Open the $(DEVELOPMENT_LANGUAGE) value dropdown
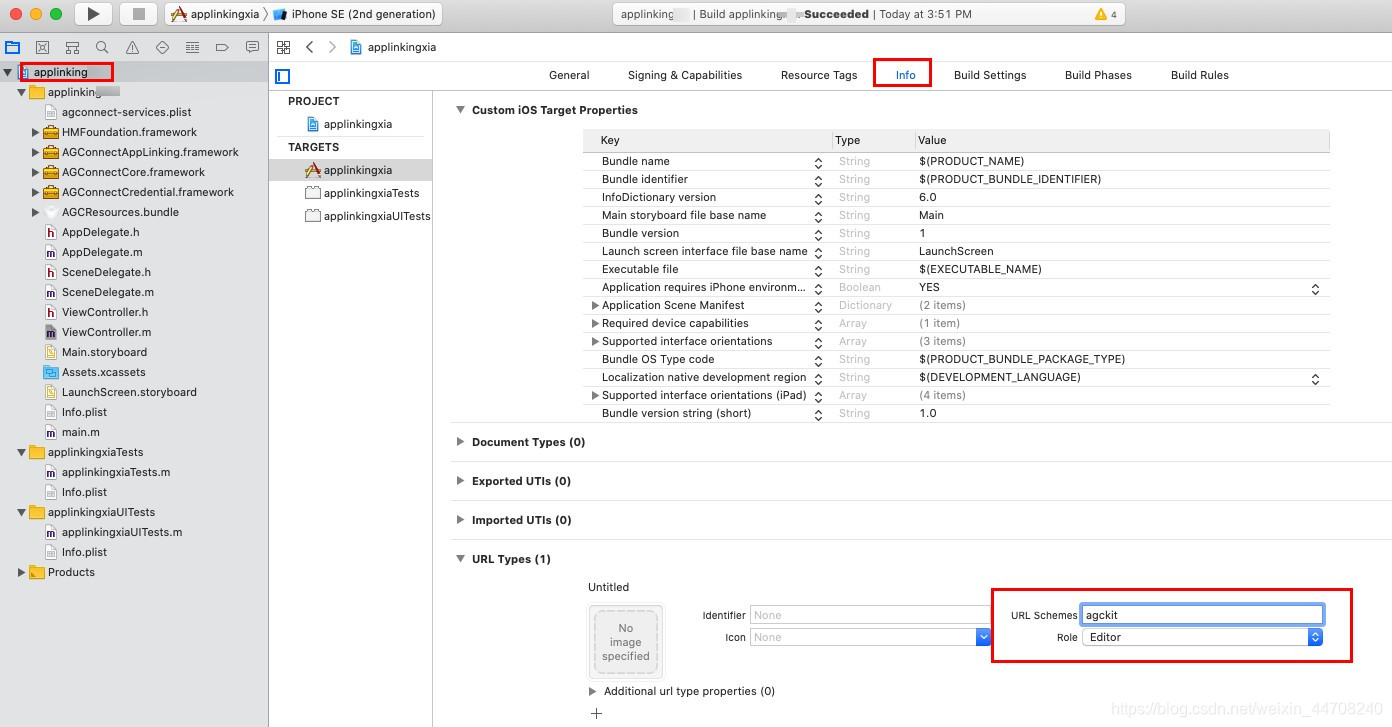Image resolution: width=1392 pixels, height=727 pixels. tap(1315, 378)
